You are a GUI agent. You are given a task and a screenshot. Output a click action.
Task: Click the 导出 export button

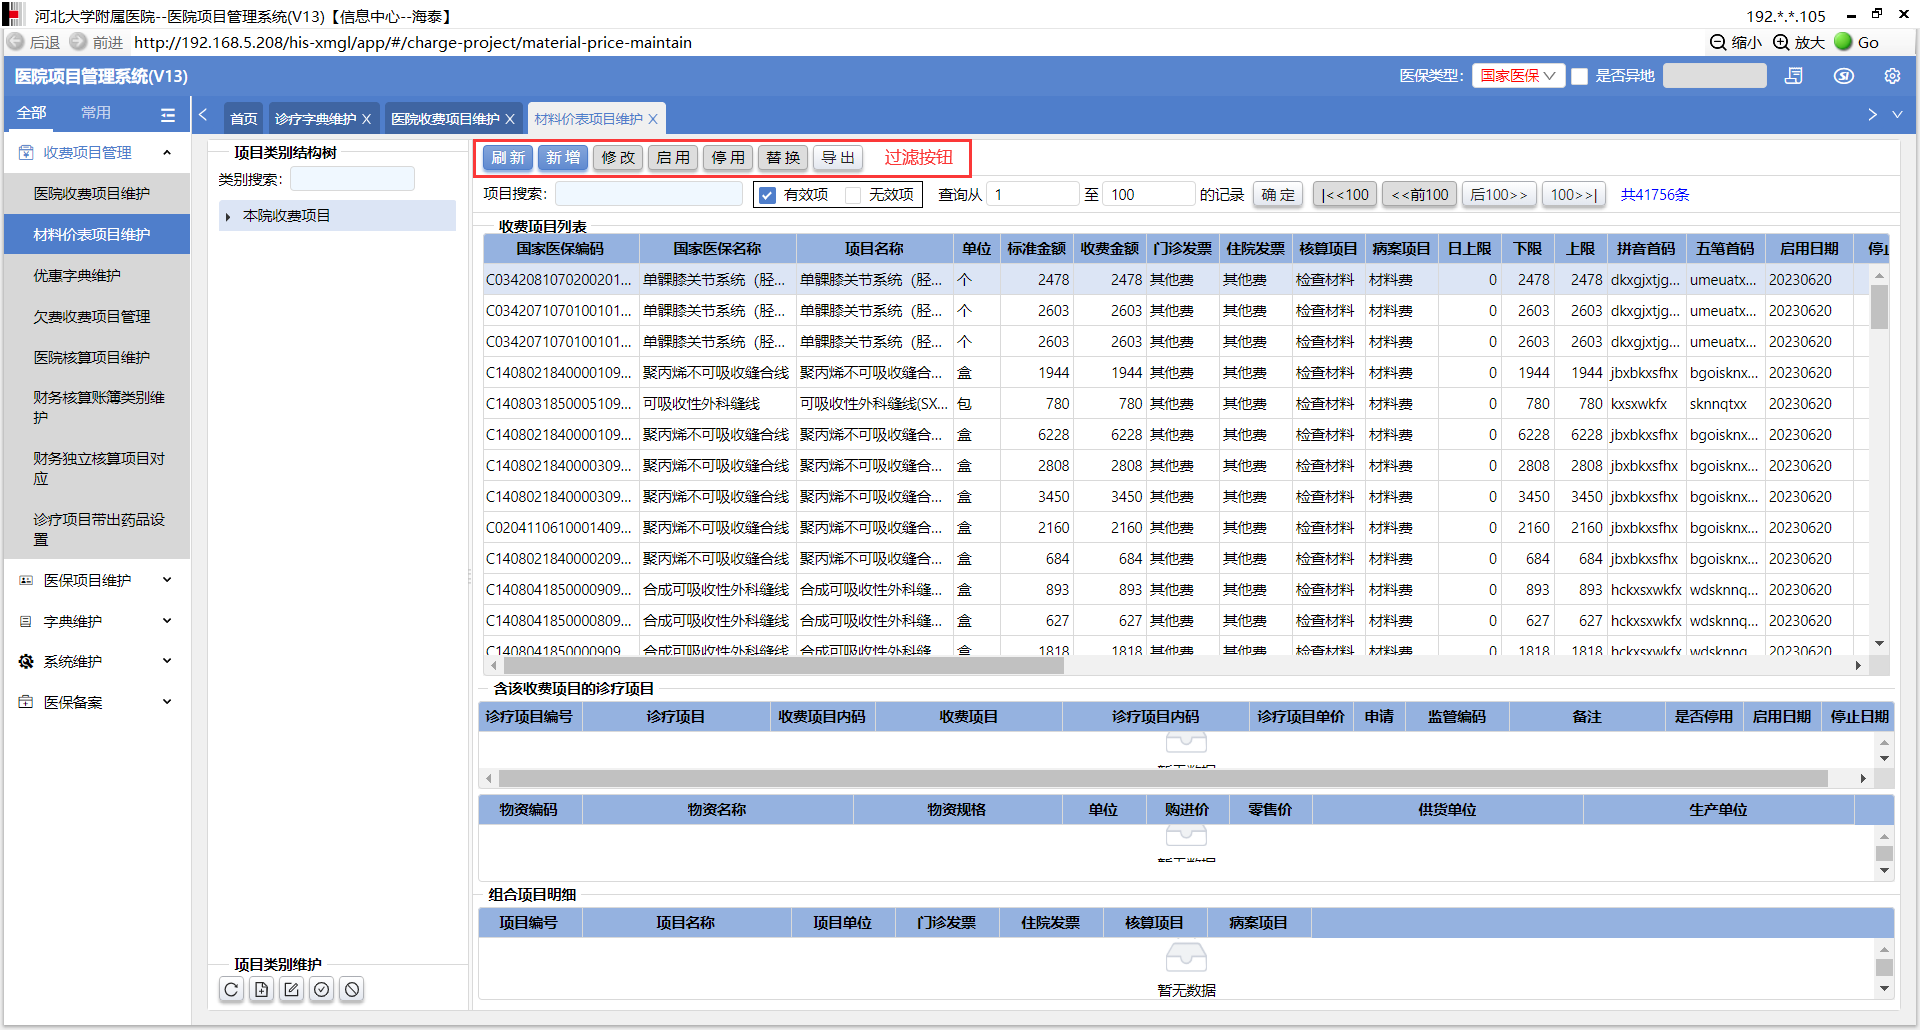(838, 158)
